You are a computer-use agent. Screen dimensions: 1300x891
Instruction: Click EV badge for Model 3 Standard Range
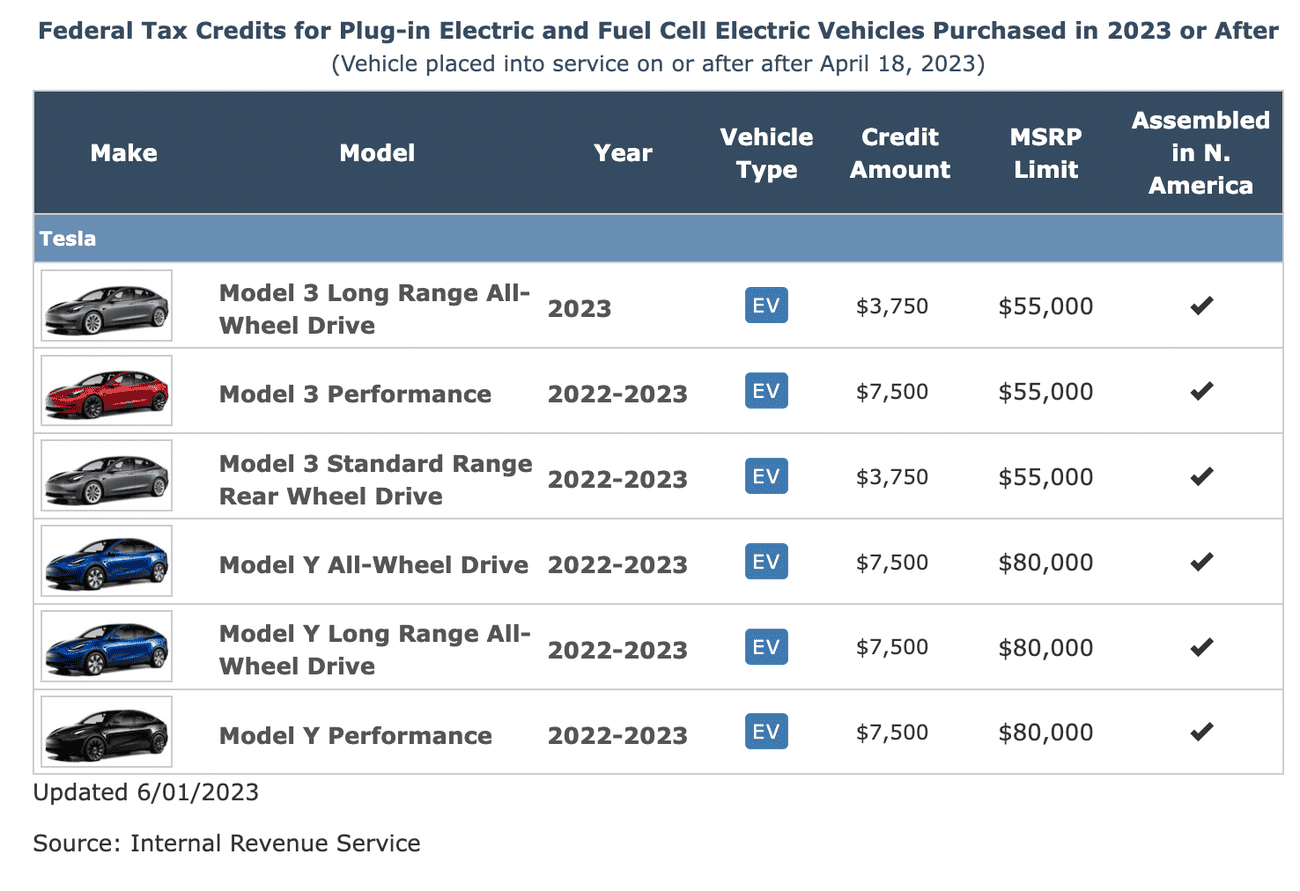coord(766,476)
